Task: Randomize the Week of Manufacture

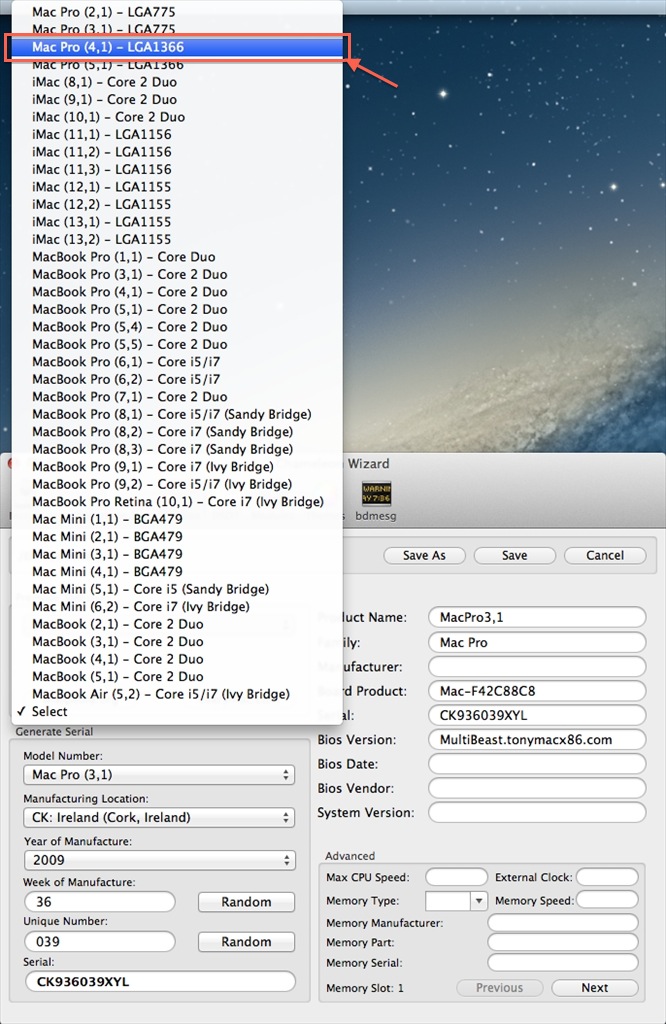Action: pyautogui.click(x=246, y=902)
